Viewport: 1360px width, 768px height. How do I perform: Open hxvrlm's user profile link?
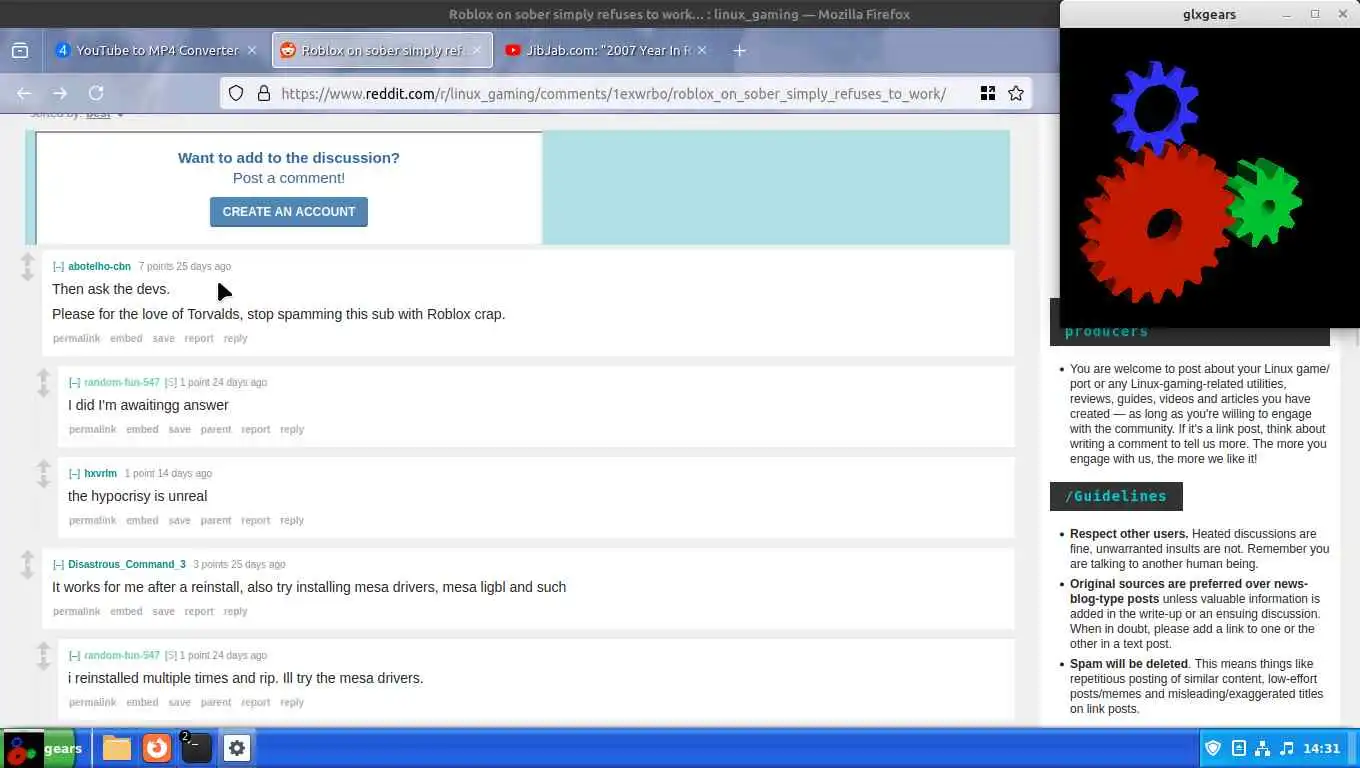[100, 474]
